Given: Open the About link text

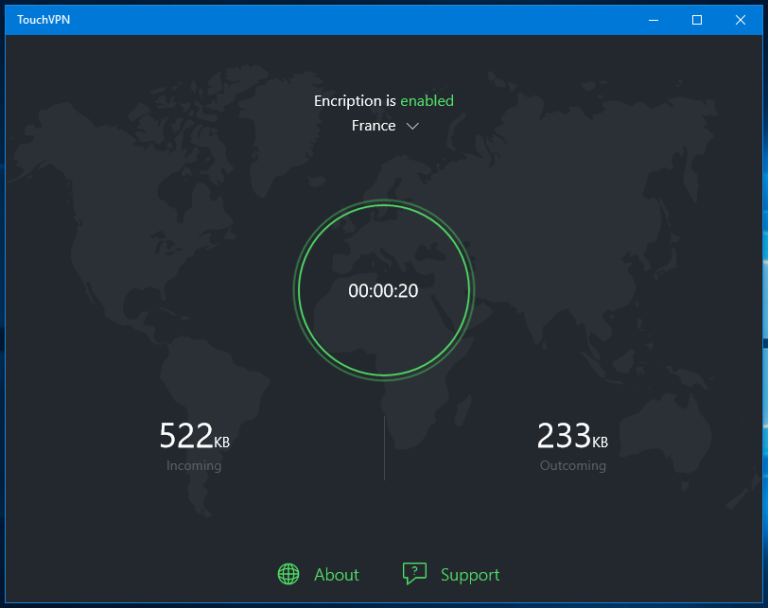Looking at the screenshot, I should (336, 575).
